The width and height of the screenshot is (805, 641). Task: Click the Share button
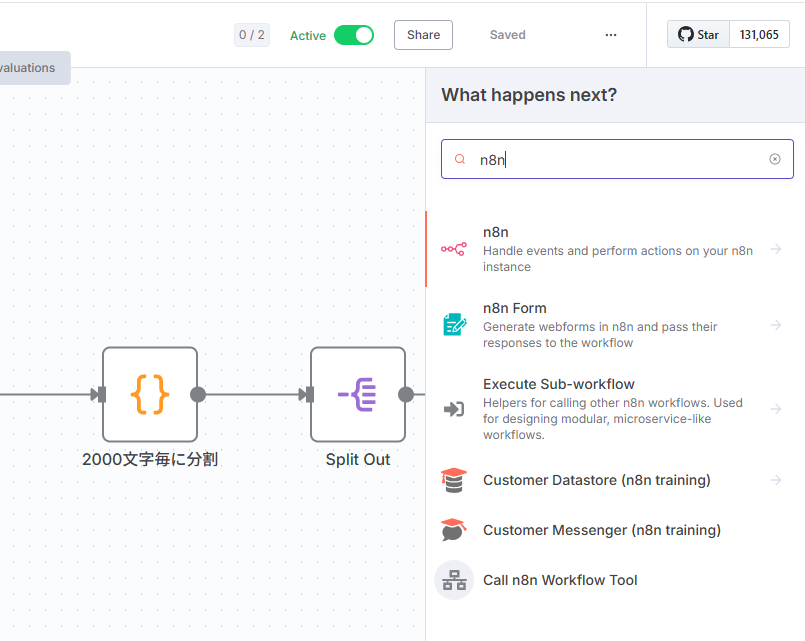tap(423, 35)
